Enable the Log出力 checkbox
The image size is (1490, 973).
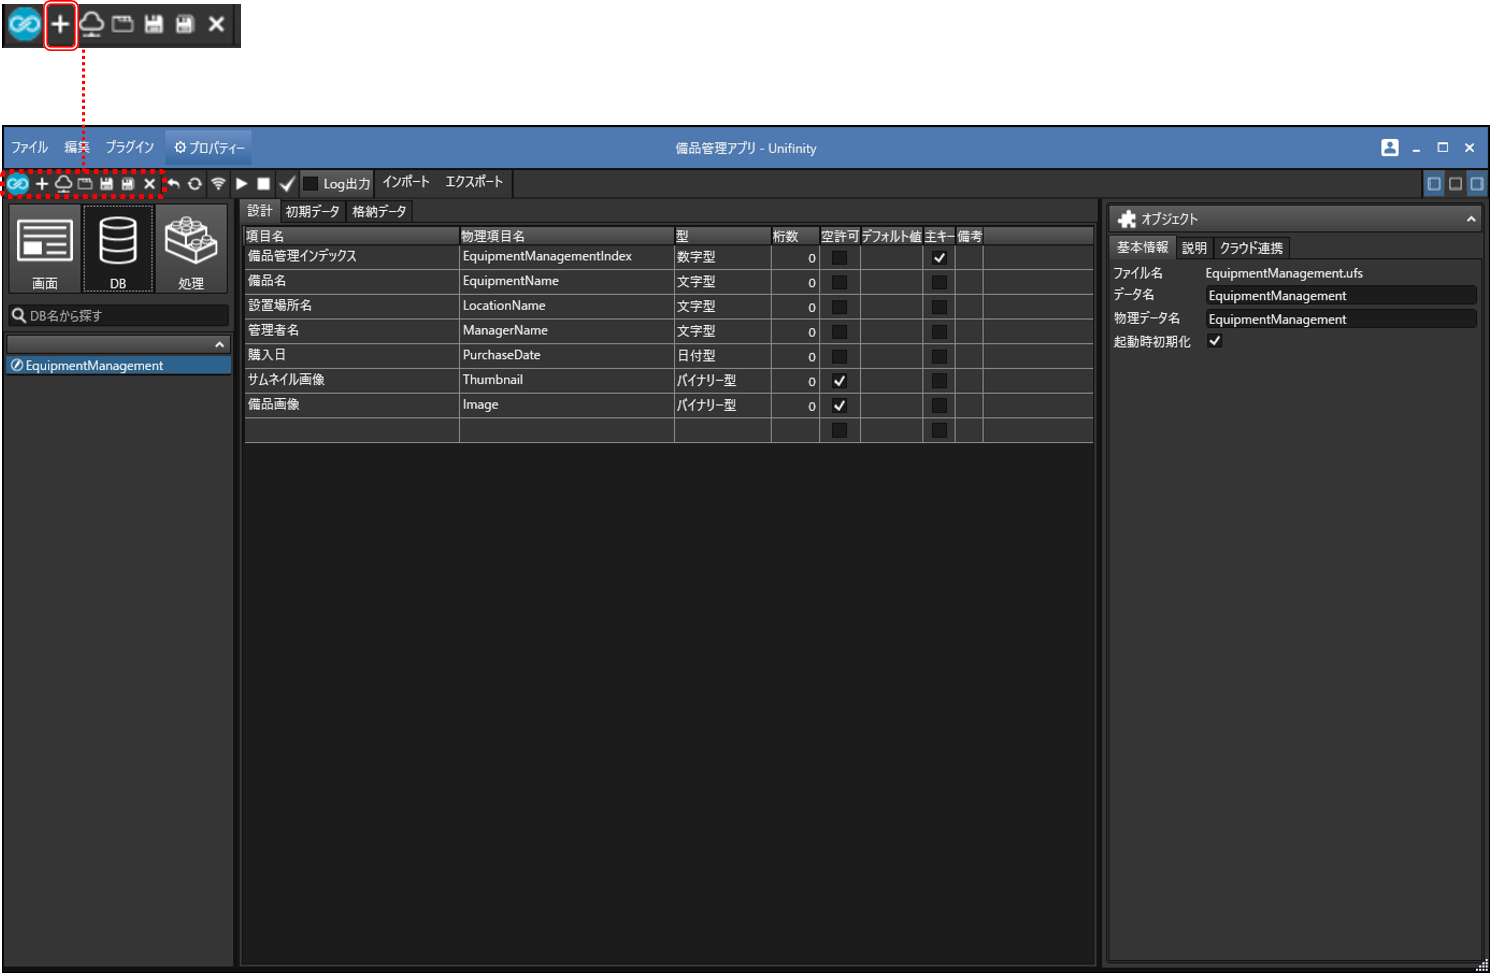point(311,184)
